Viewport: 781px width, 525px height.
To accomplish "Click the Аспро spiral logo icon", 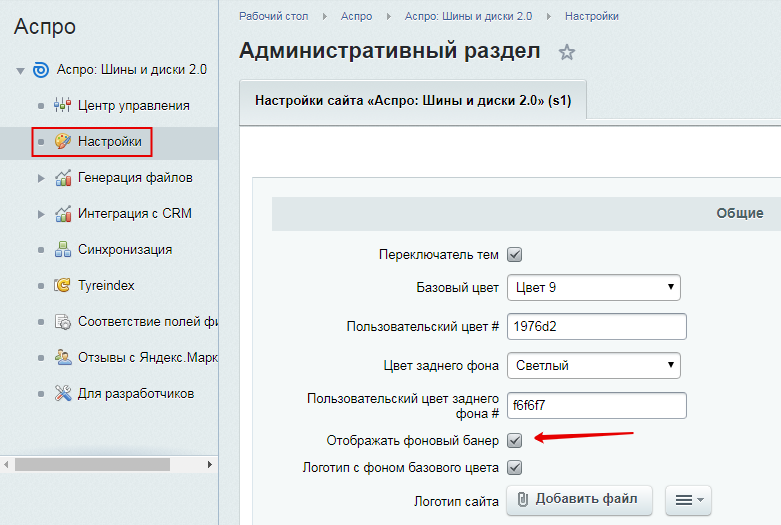I will point(41,70).
